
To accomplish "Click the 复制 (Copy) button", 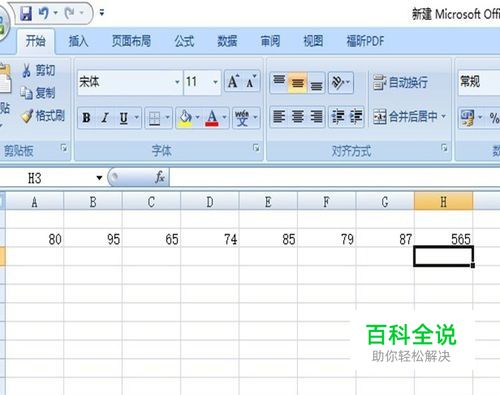I will (38, 93).
